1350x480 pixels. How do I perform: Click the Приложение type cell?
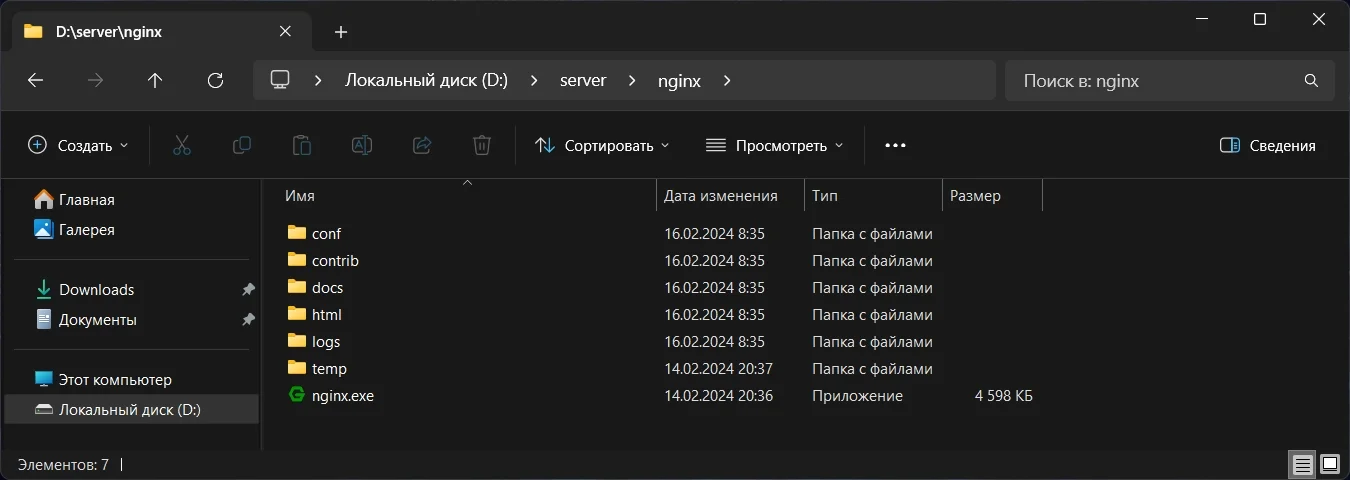[x=857, y=395]
